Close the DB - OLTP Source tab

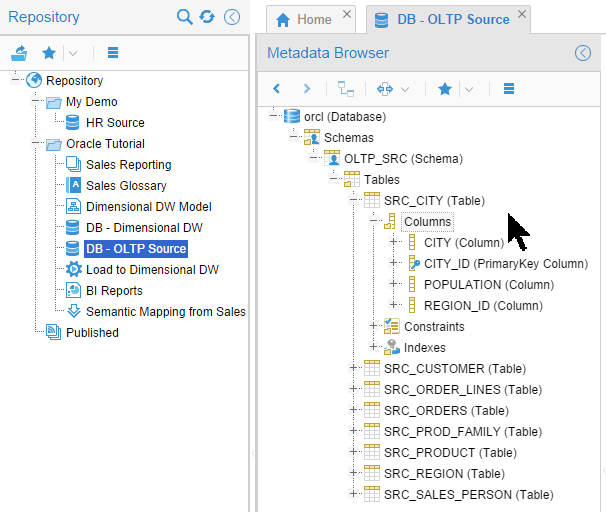[522, 14]
